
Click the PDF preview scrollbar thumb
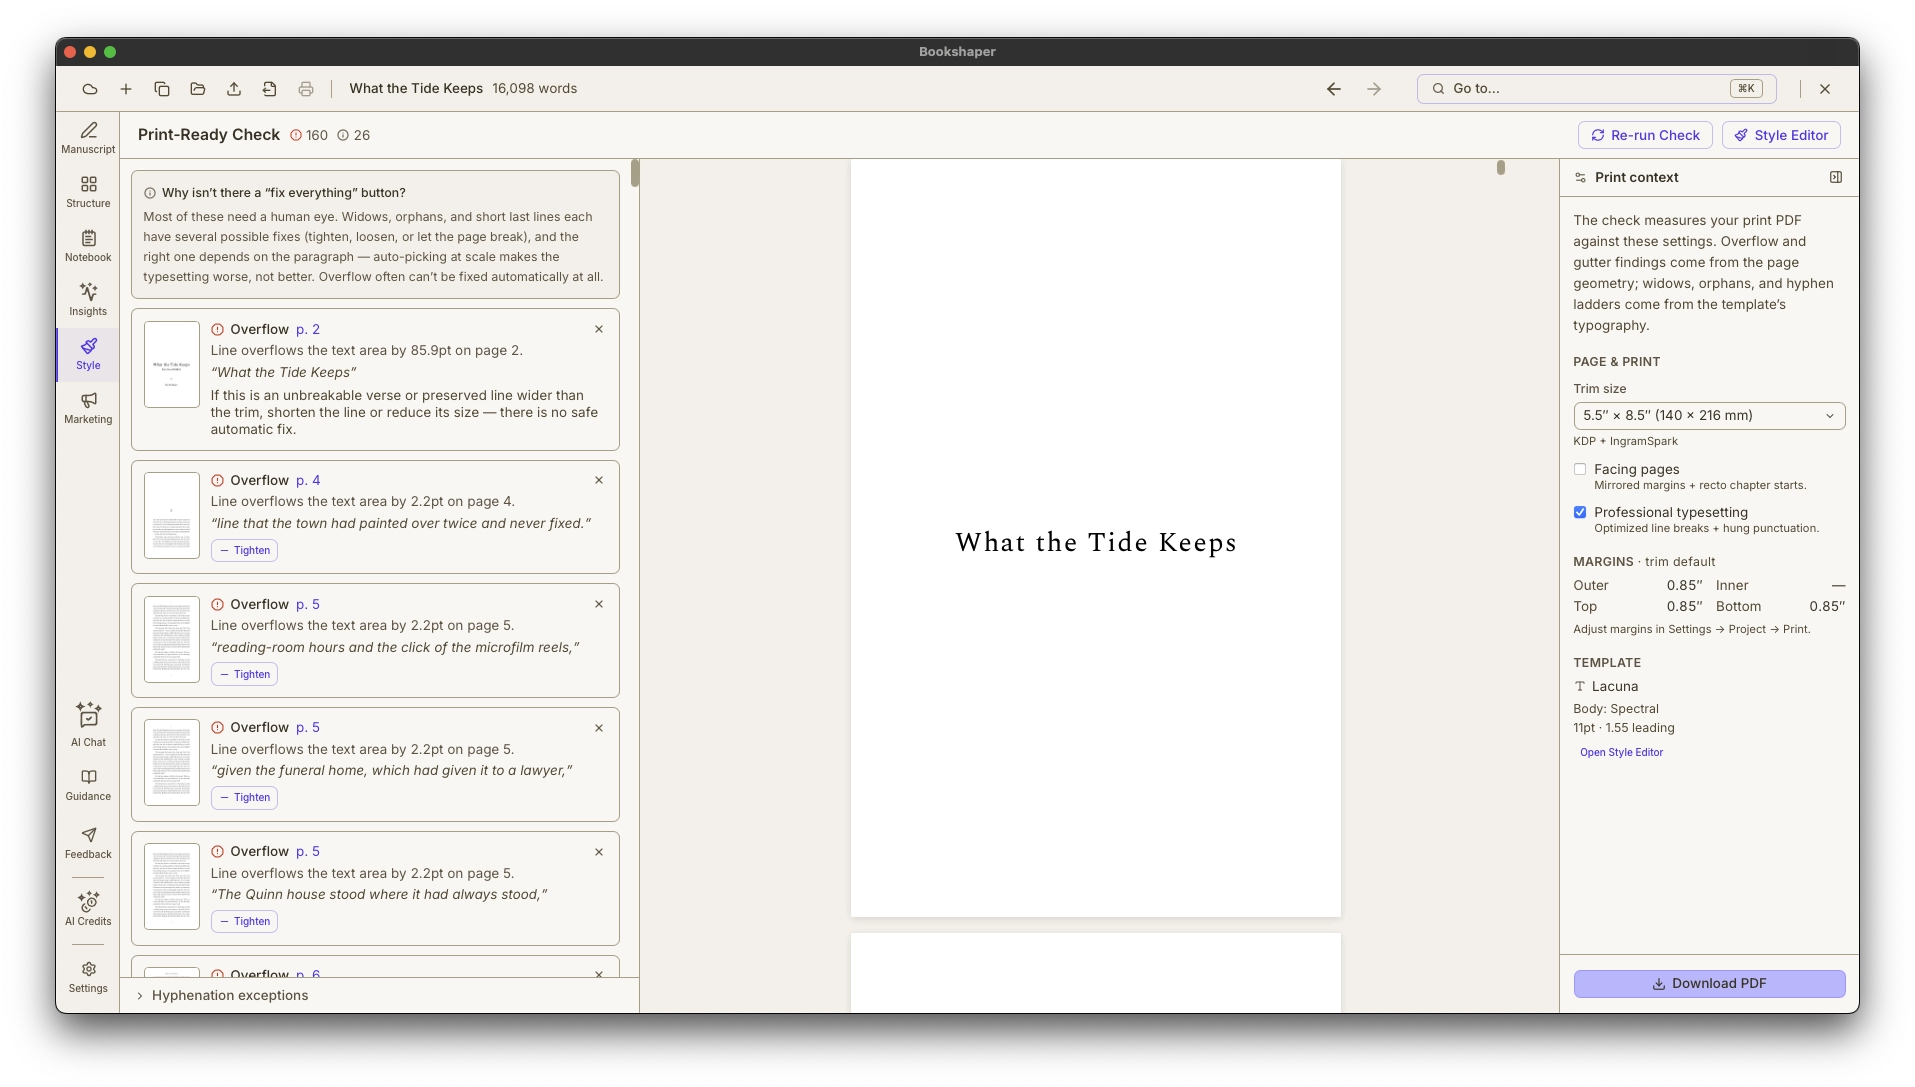1500,168
